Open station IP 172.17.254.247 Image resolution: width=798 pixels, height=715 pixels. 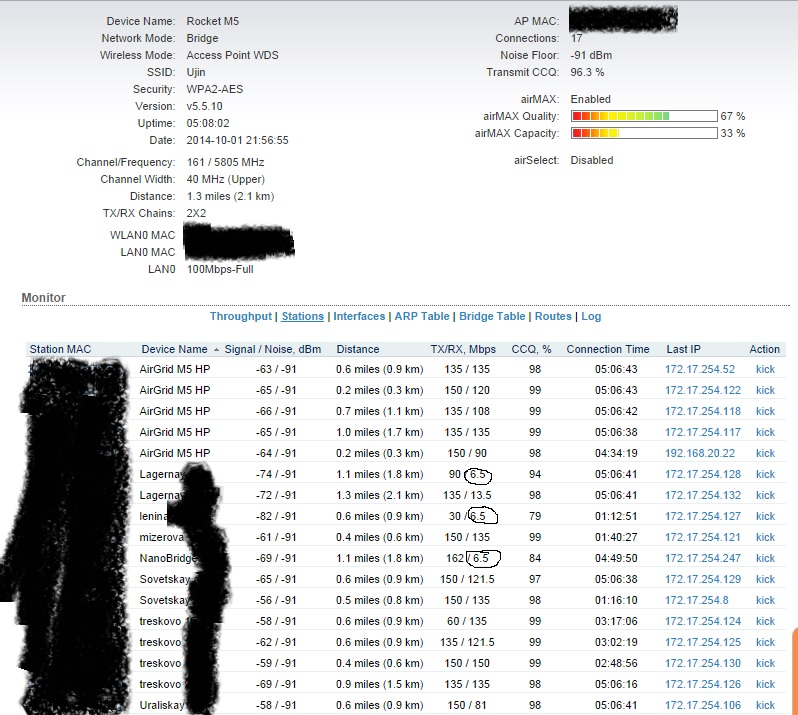point(703,558)
